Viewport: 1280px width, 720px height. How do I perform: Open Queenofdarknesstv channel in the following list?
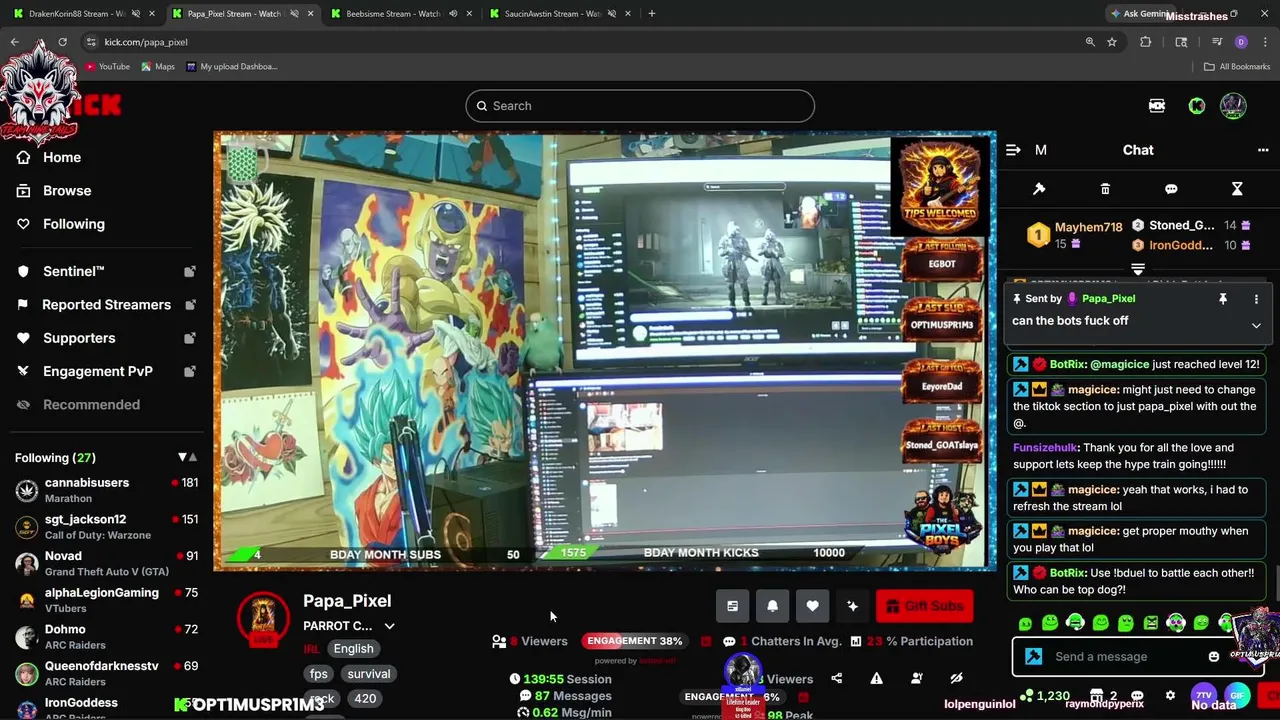[x=106, y=674]
